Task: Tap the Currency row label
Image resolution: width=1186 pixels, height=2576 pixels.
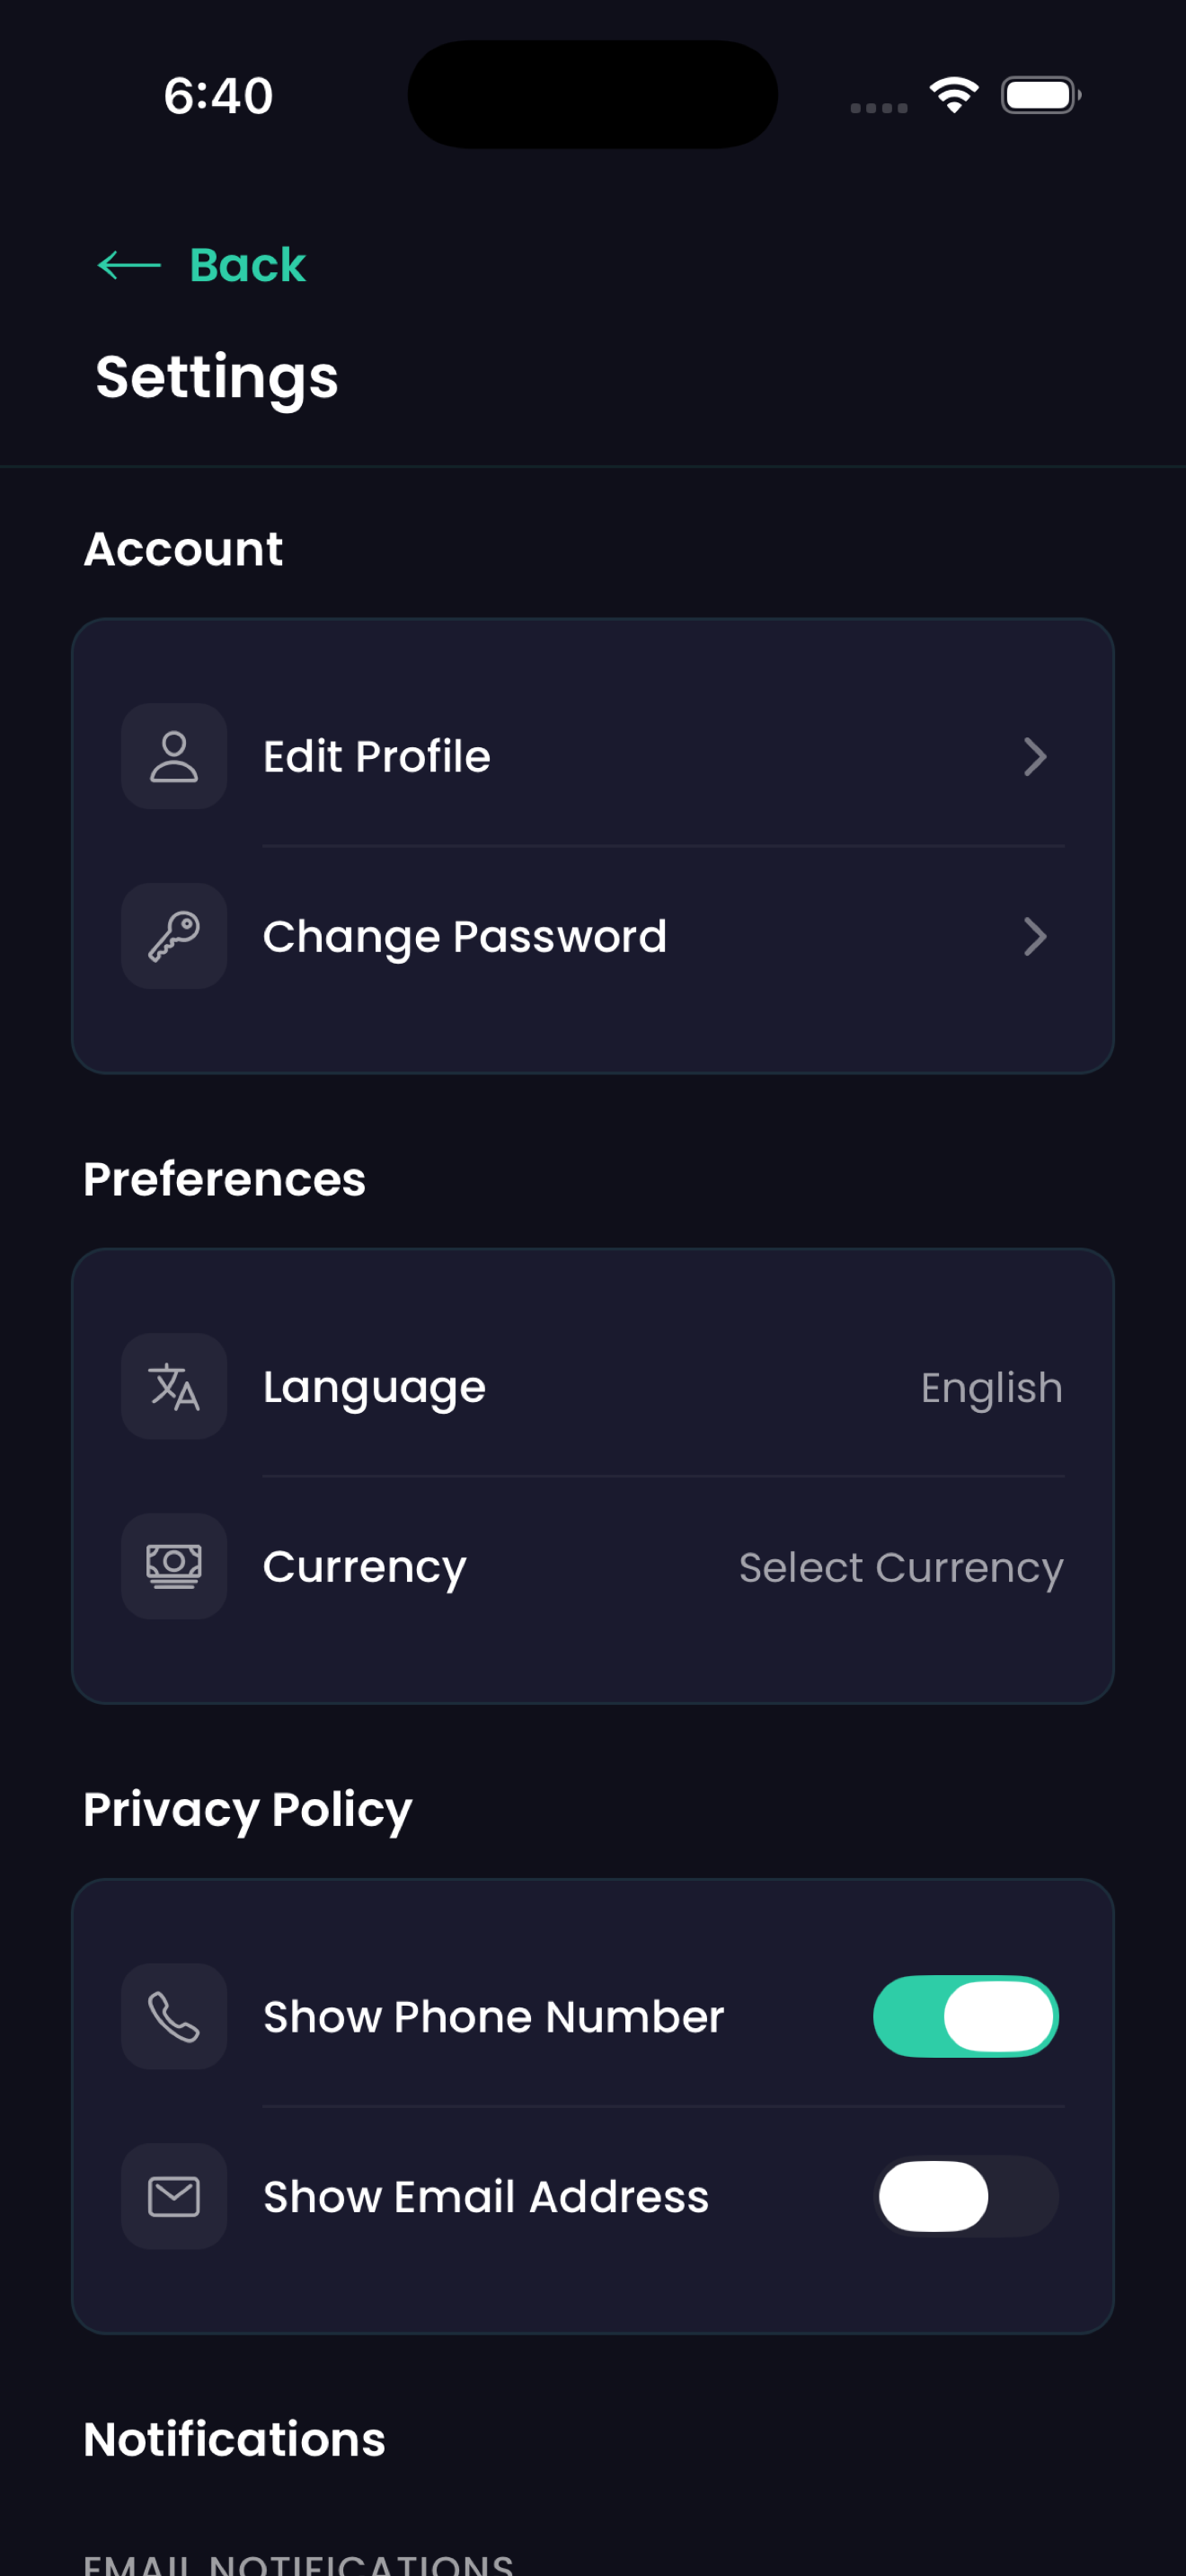Action: tap(364, 1567)
